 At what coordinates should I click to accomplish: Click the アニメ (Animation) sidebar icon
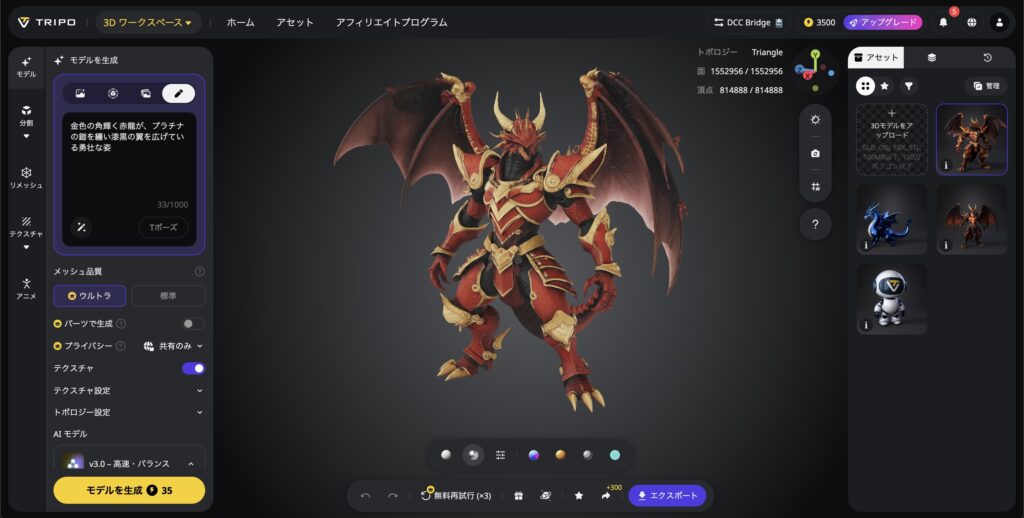tap(25, 289)
